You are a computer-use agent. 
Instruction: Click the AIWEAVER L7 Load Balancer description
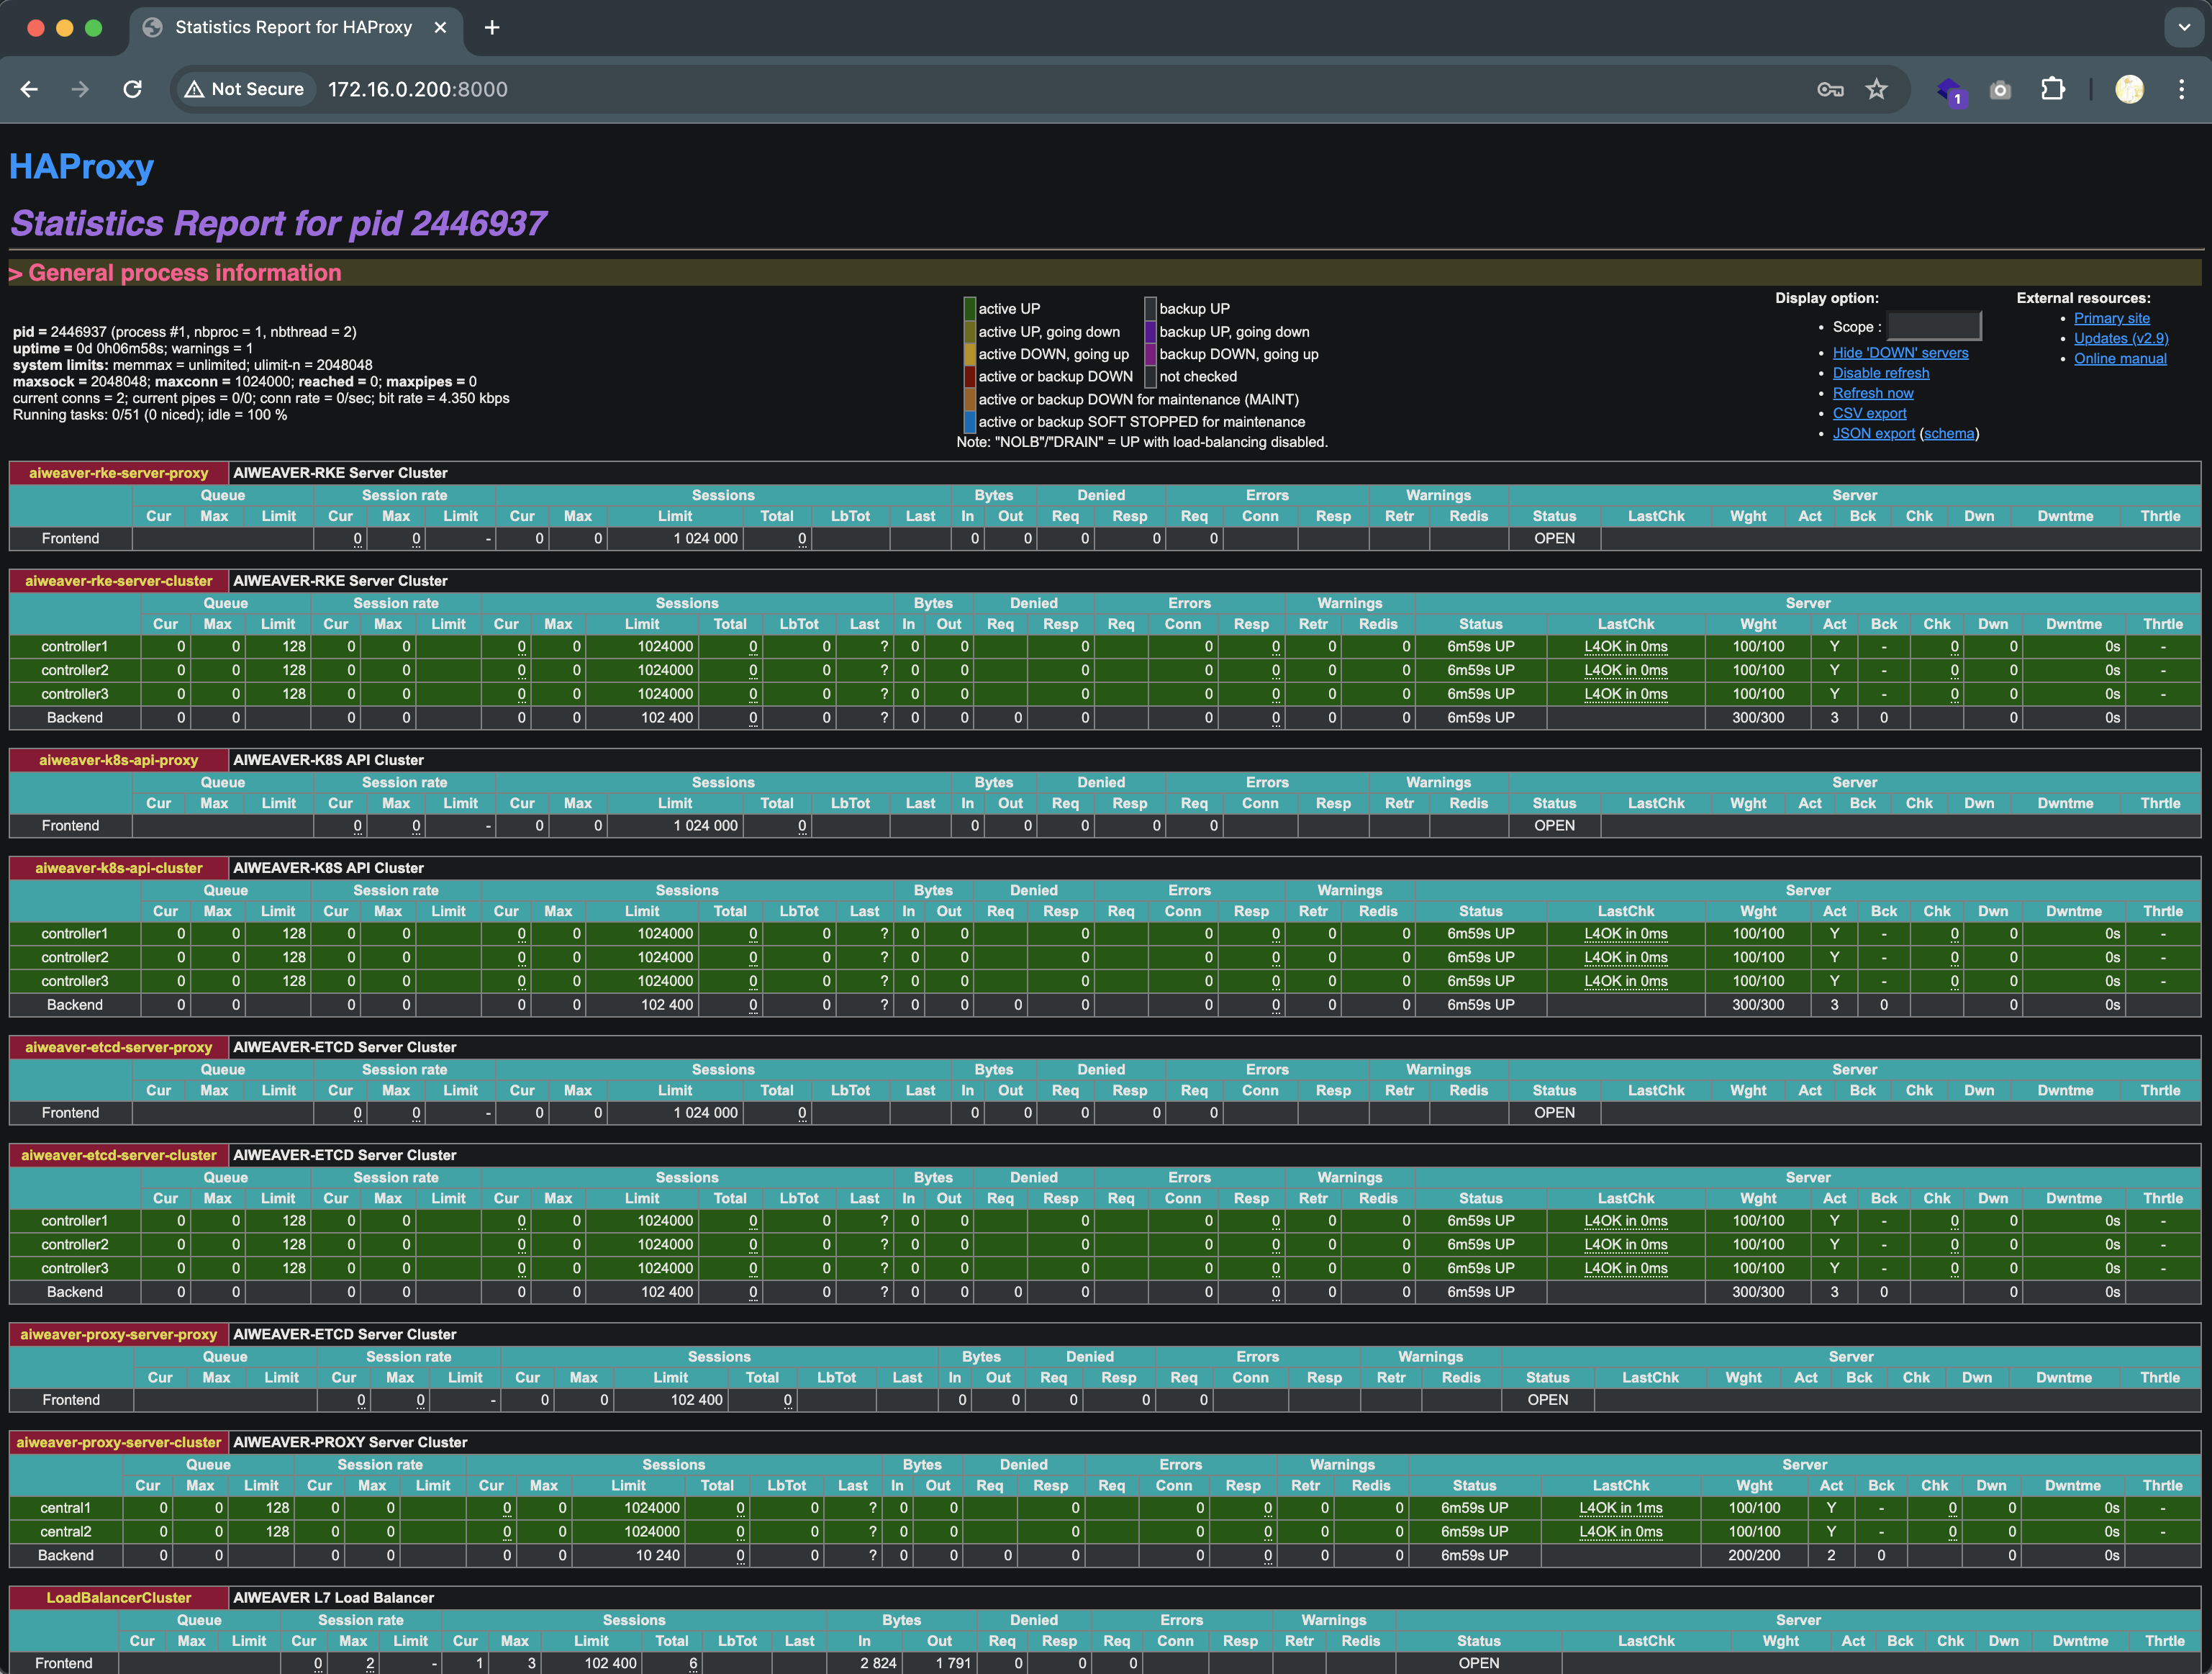tap(333, 1598)
